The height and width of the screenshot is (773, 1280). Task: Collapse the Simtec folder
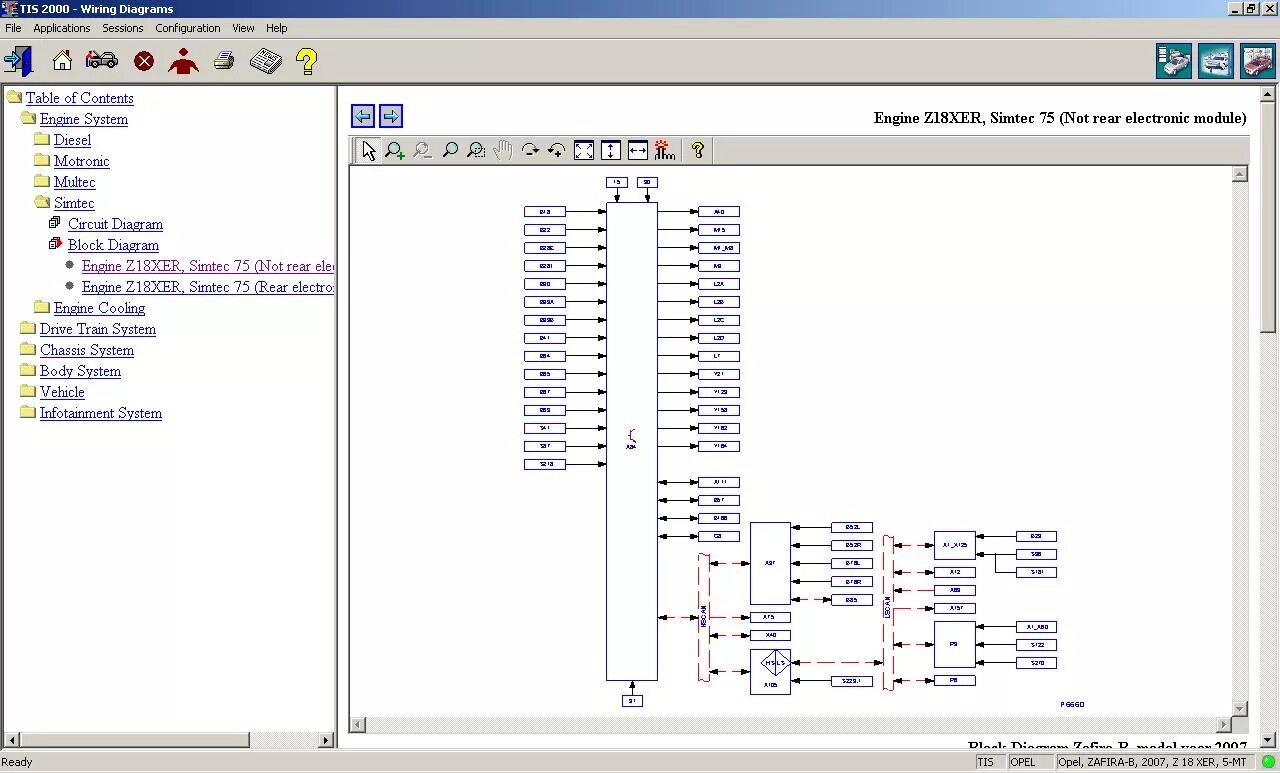click(42, 202)
